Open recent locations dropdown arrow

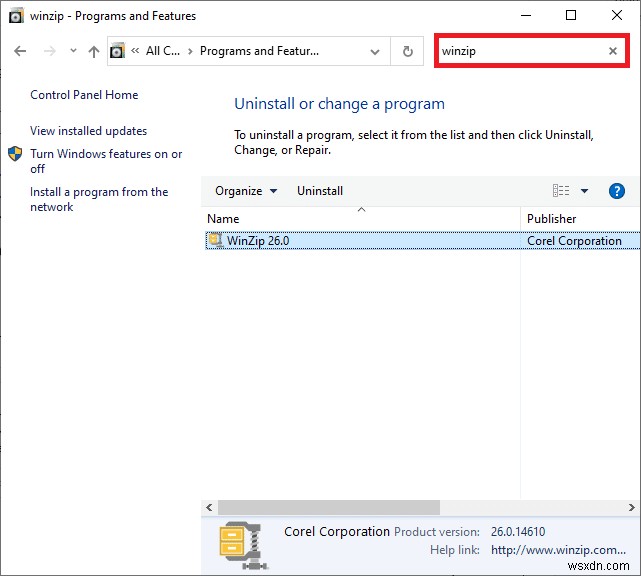pos(73,51)
